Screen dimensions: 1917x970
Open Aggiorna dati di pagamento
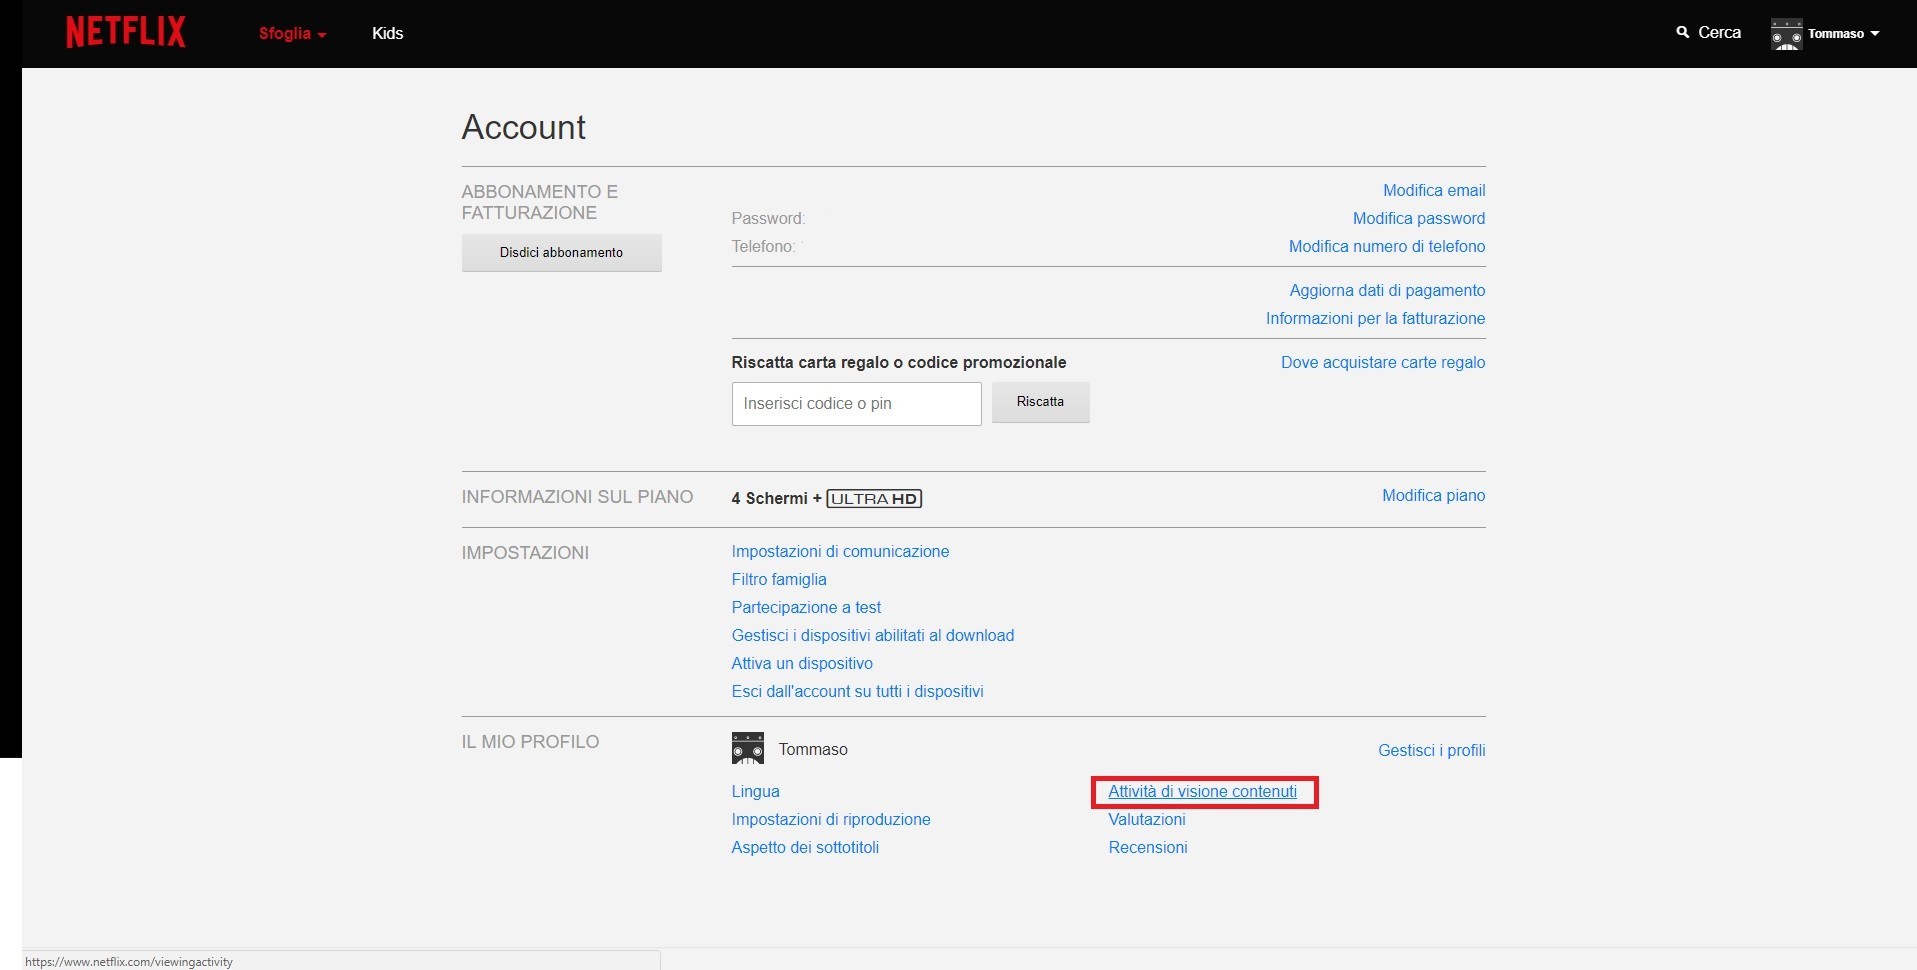(x=1386, y=291)
